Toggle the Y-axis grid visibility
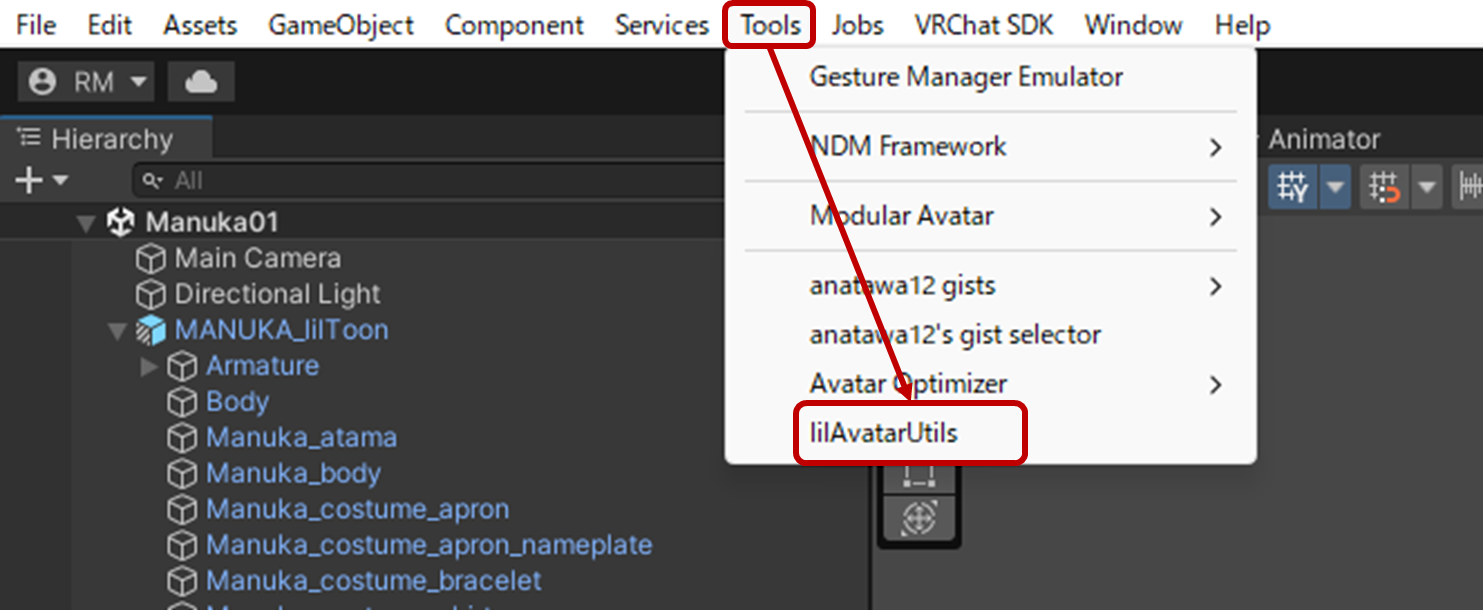The height and width of the screenshot is (610, 1483). click(1293, 186)
